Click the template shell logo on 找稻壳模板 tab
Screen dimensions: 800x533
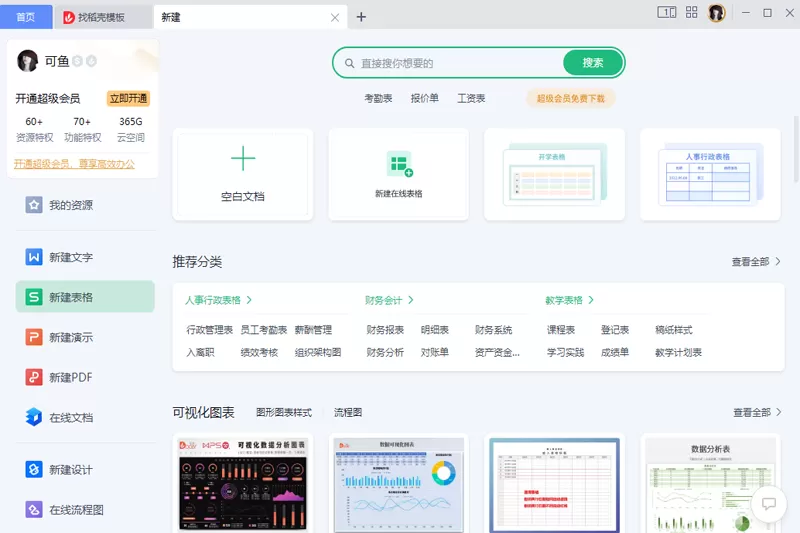[69, 17]
